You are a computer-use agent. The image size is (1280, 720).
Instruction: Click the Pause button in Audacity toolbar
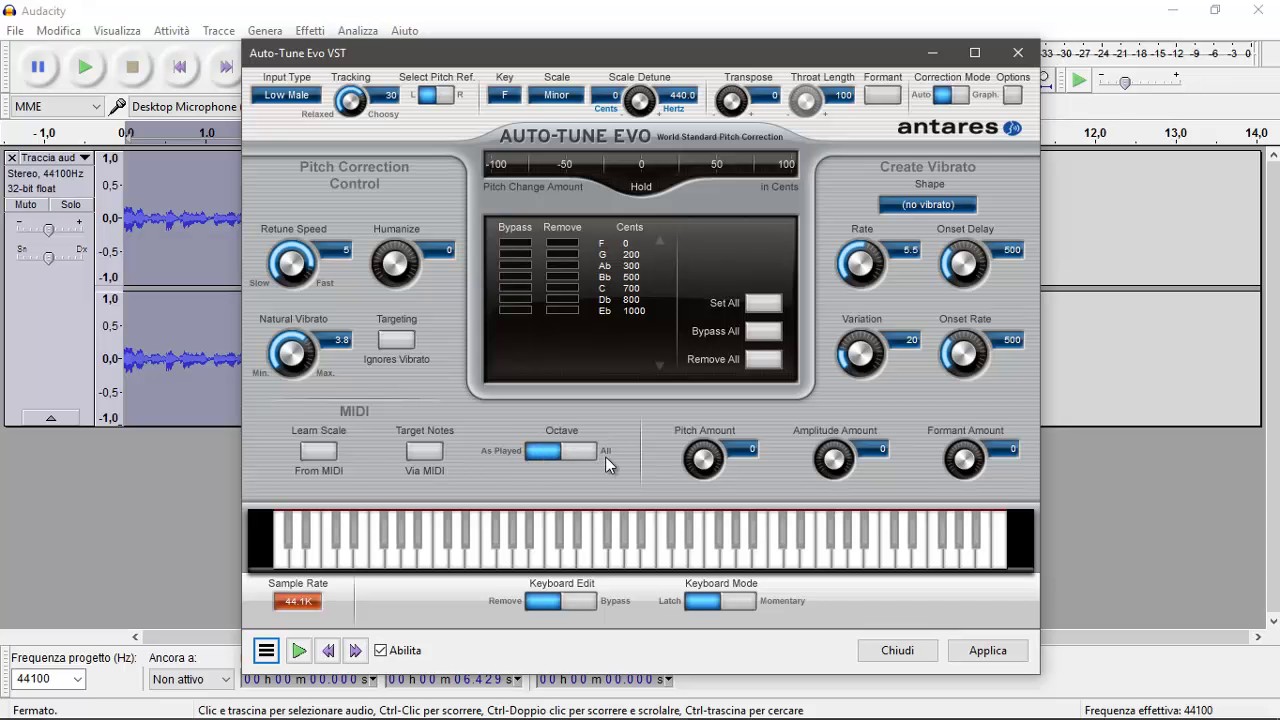(38, 67)
